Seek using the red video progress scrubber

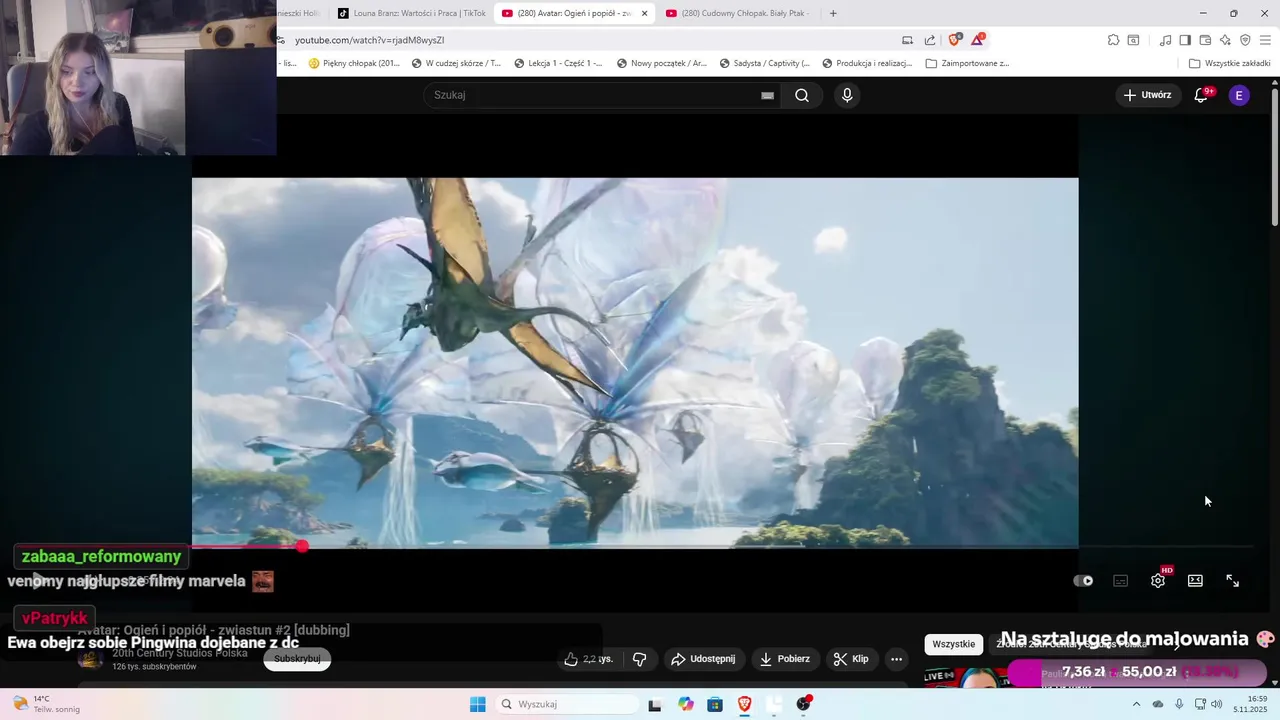tap(302, 546)
